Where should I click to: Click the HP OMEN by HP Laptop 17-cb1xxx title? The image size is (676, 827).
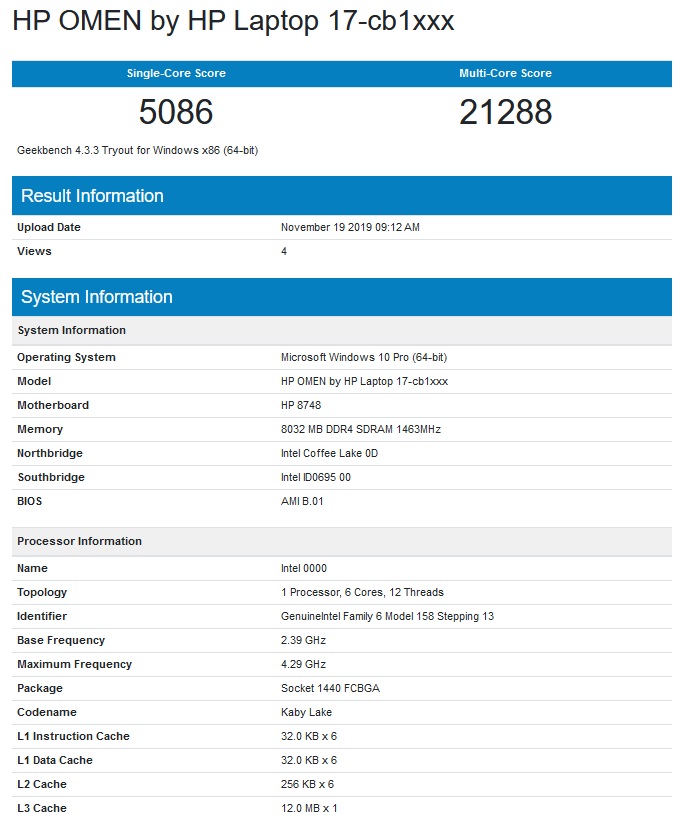pyautogui.click(x=233, y=21)
